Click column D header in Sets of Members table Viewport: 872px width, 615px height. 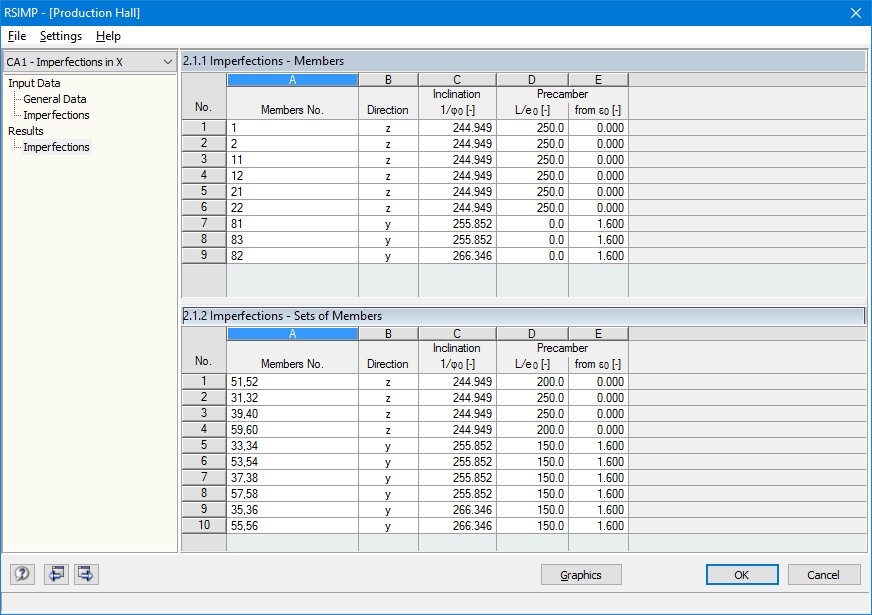pyautogui.click(x=532, y=334)
